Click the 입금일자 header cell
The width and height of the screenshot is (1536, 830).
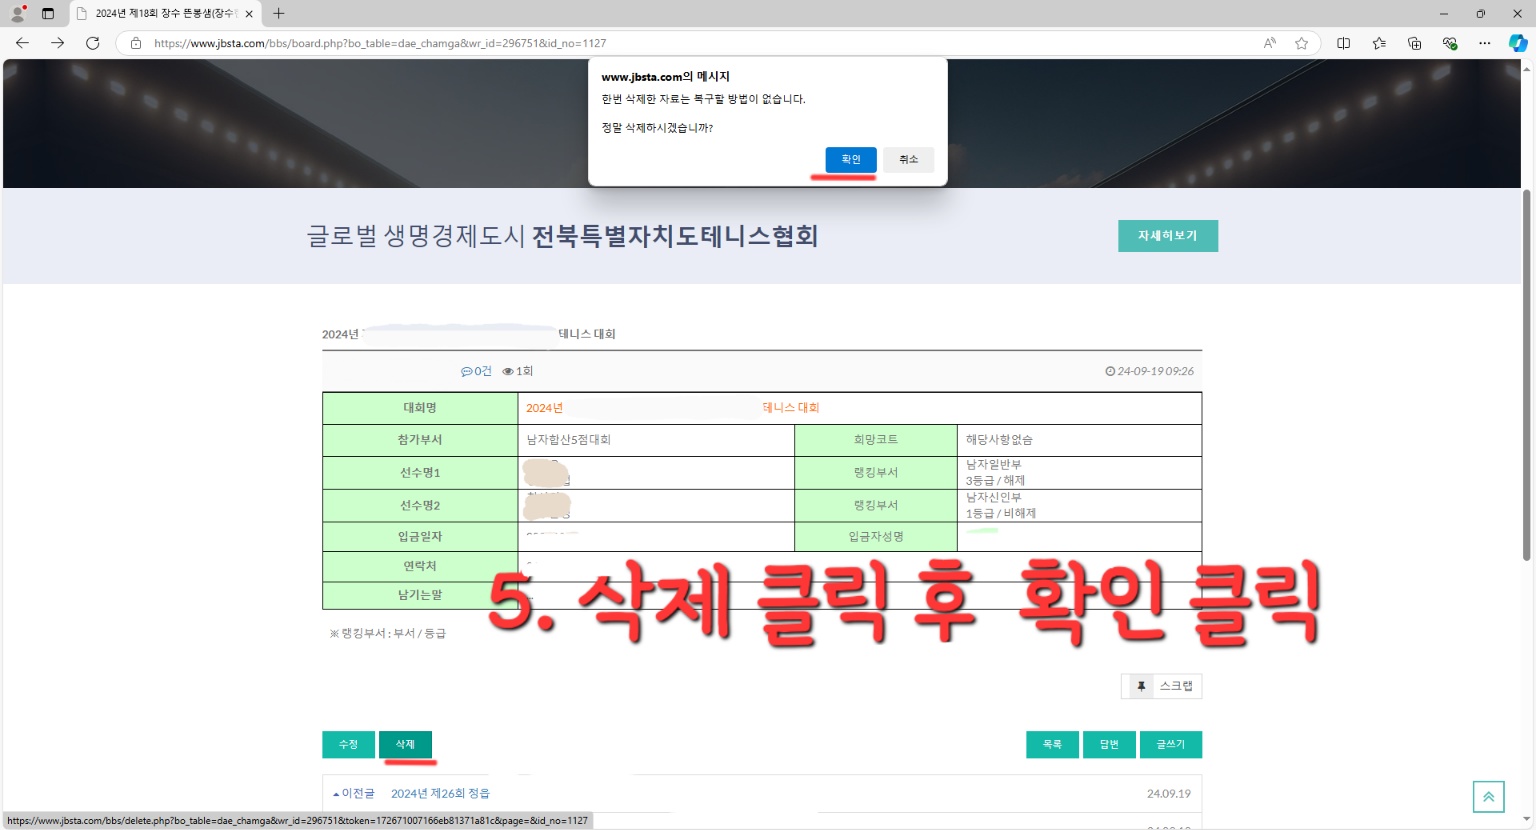click(x=420, y=537)
